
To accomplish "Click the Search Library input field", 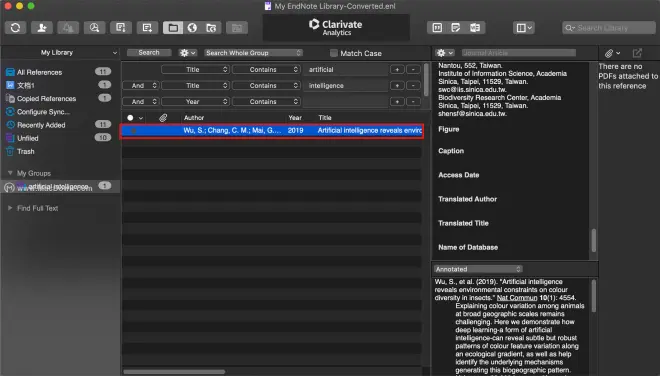I will coord(609,28).
